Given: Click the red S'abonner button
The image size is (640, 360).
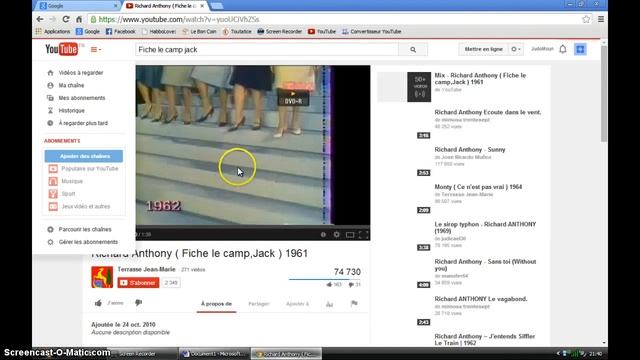Looking at the screenshot, I should [138, 282].
